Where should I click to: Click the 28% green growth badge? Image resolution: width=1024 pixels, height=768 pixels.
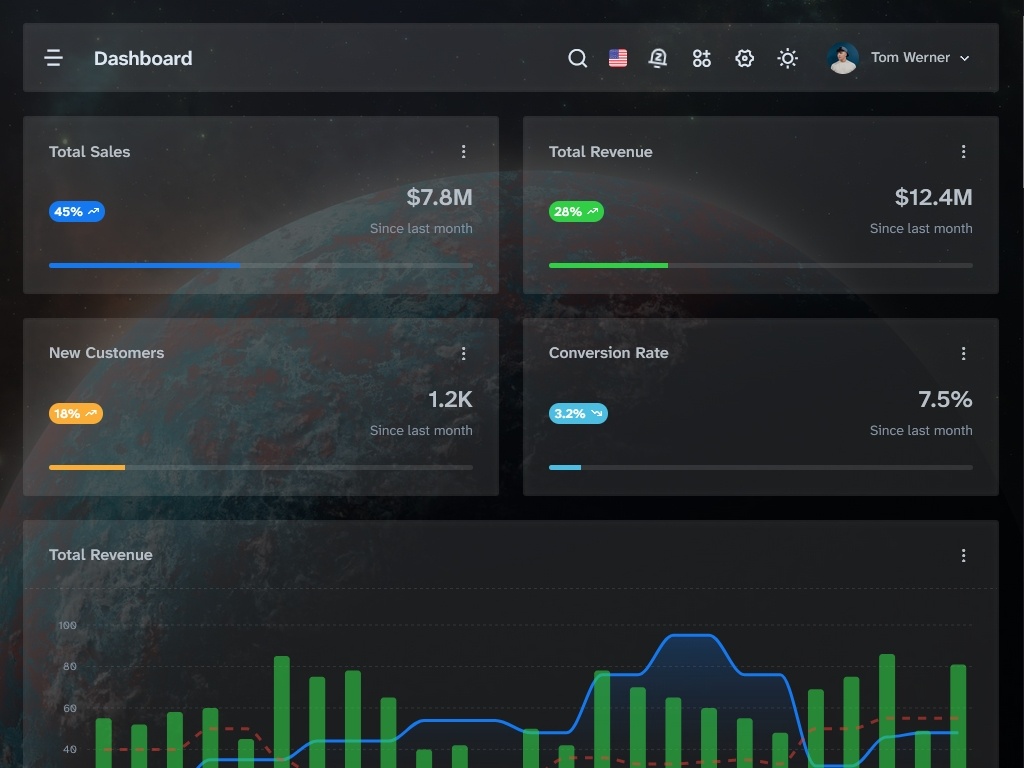click(x=576, y=212)
